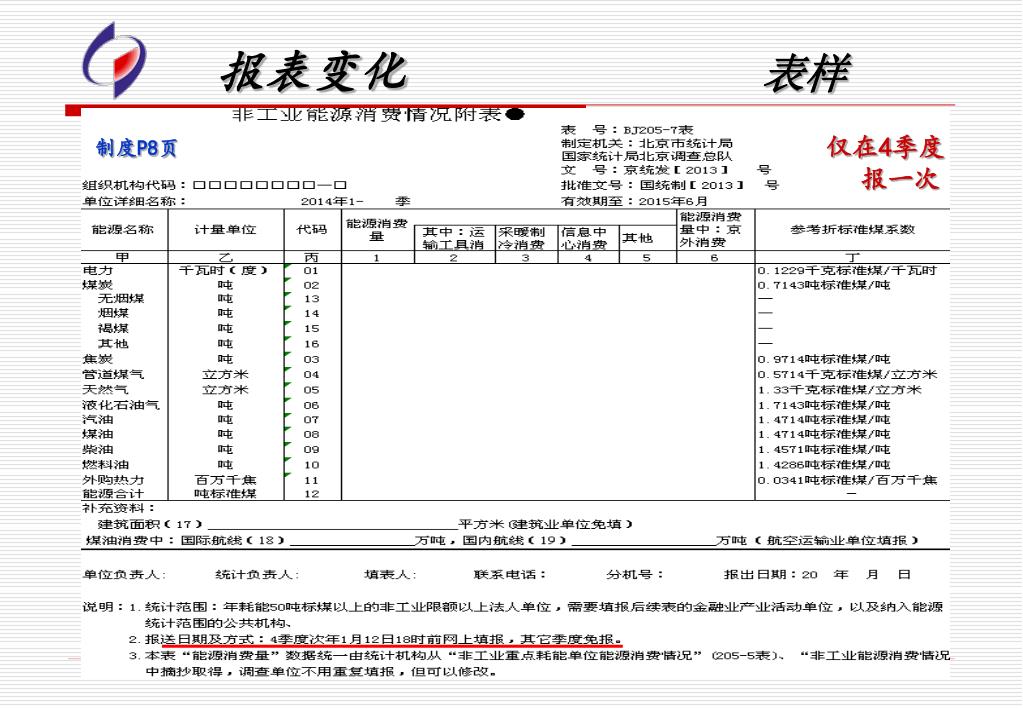
Task: Click the 国内航线（19） blank line
Action: coord(643,543)
